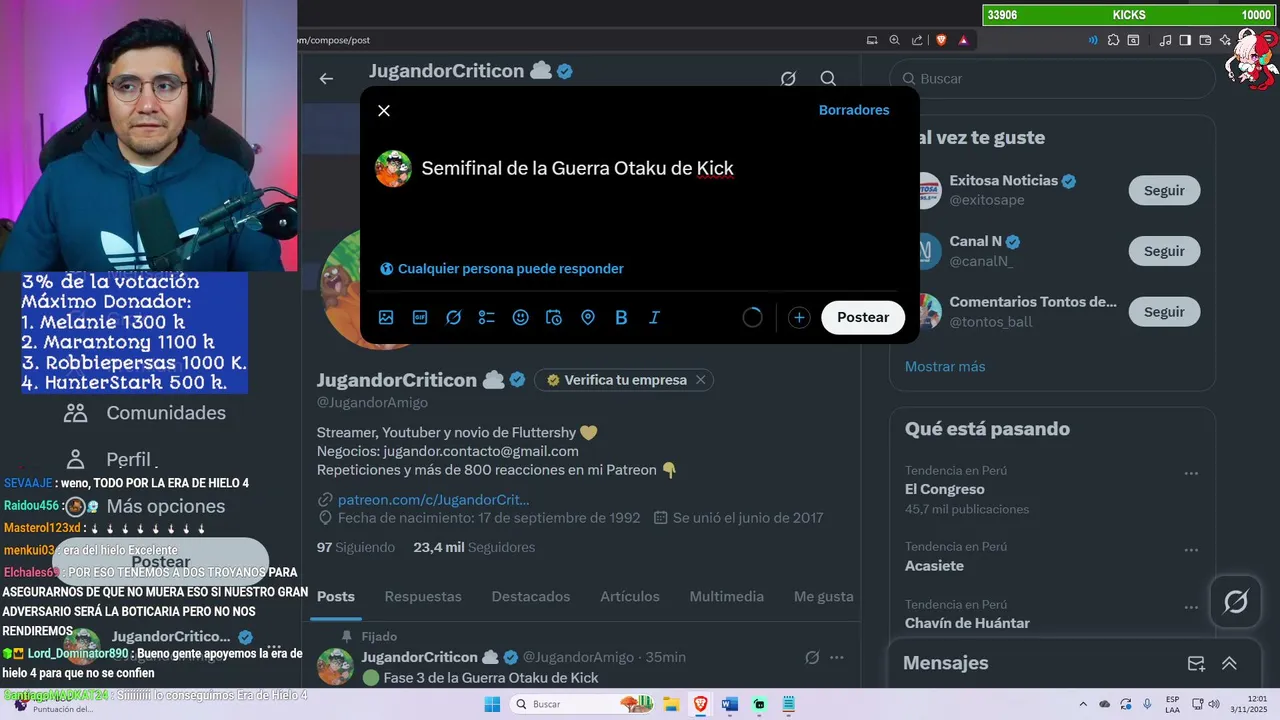The width and height of the screenshot is (1280, 720).
Task: Schedule the post with calendar icon
Action: [x=554, y=317]
